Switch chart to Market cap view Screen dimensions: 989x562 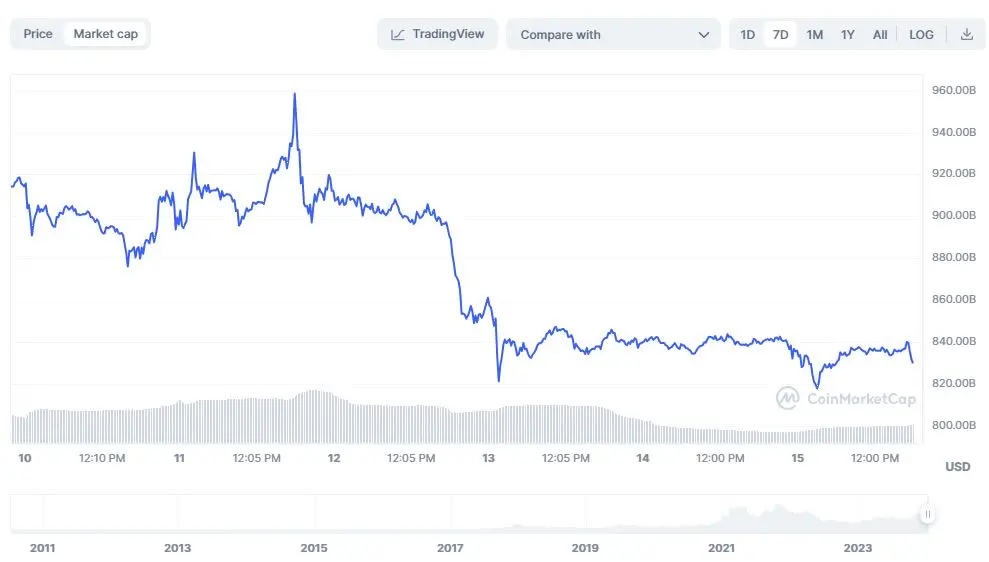[x=105, y=34]
